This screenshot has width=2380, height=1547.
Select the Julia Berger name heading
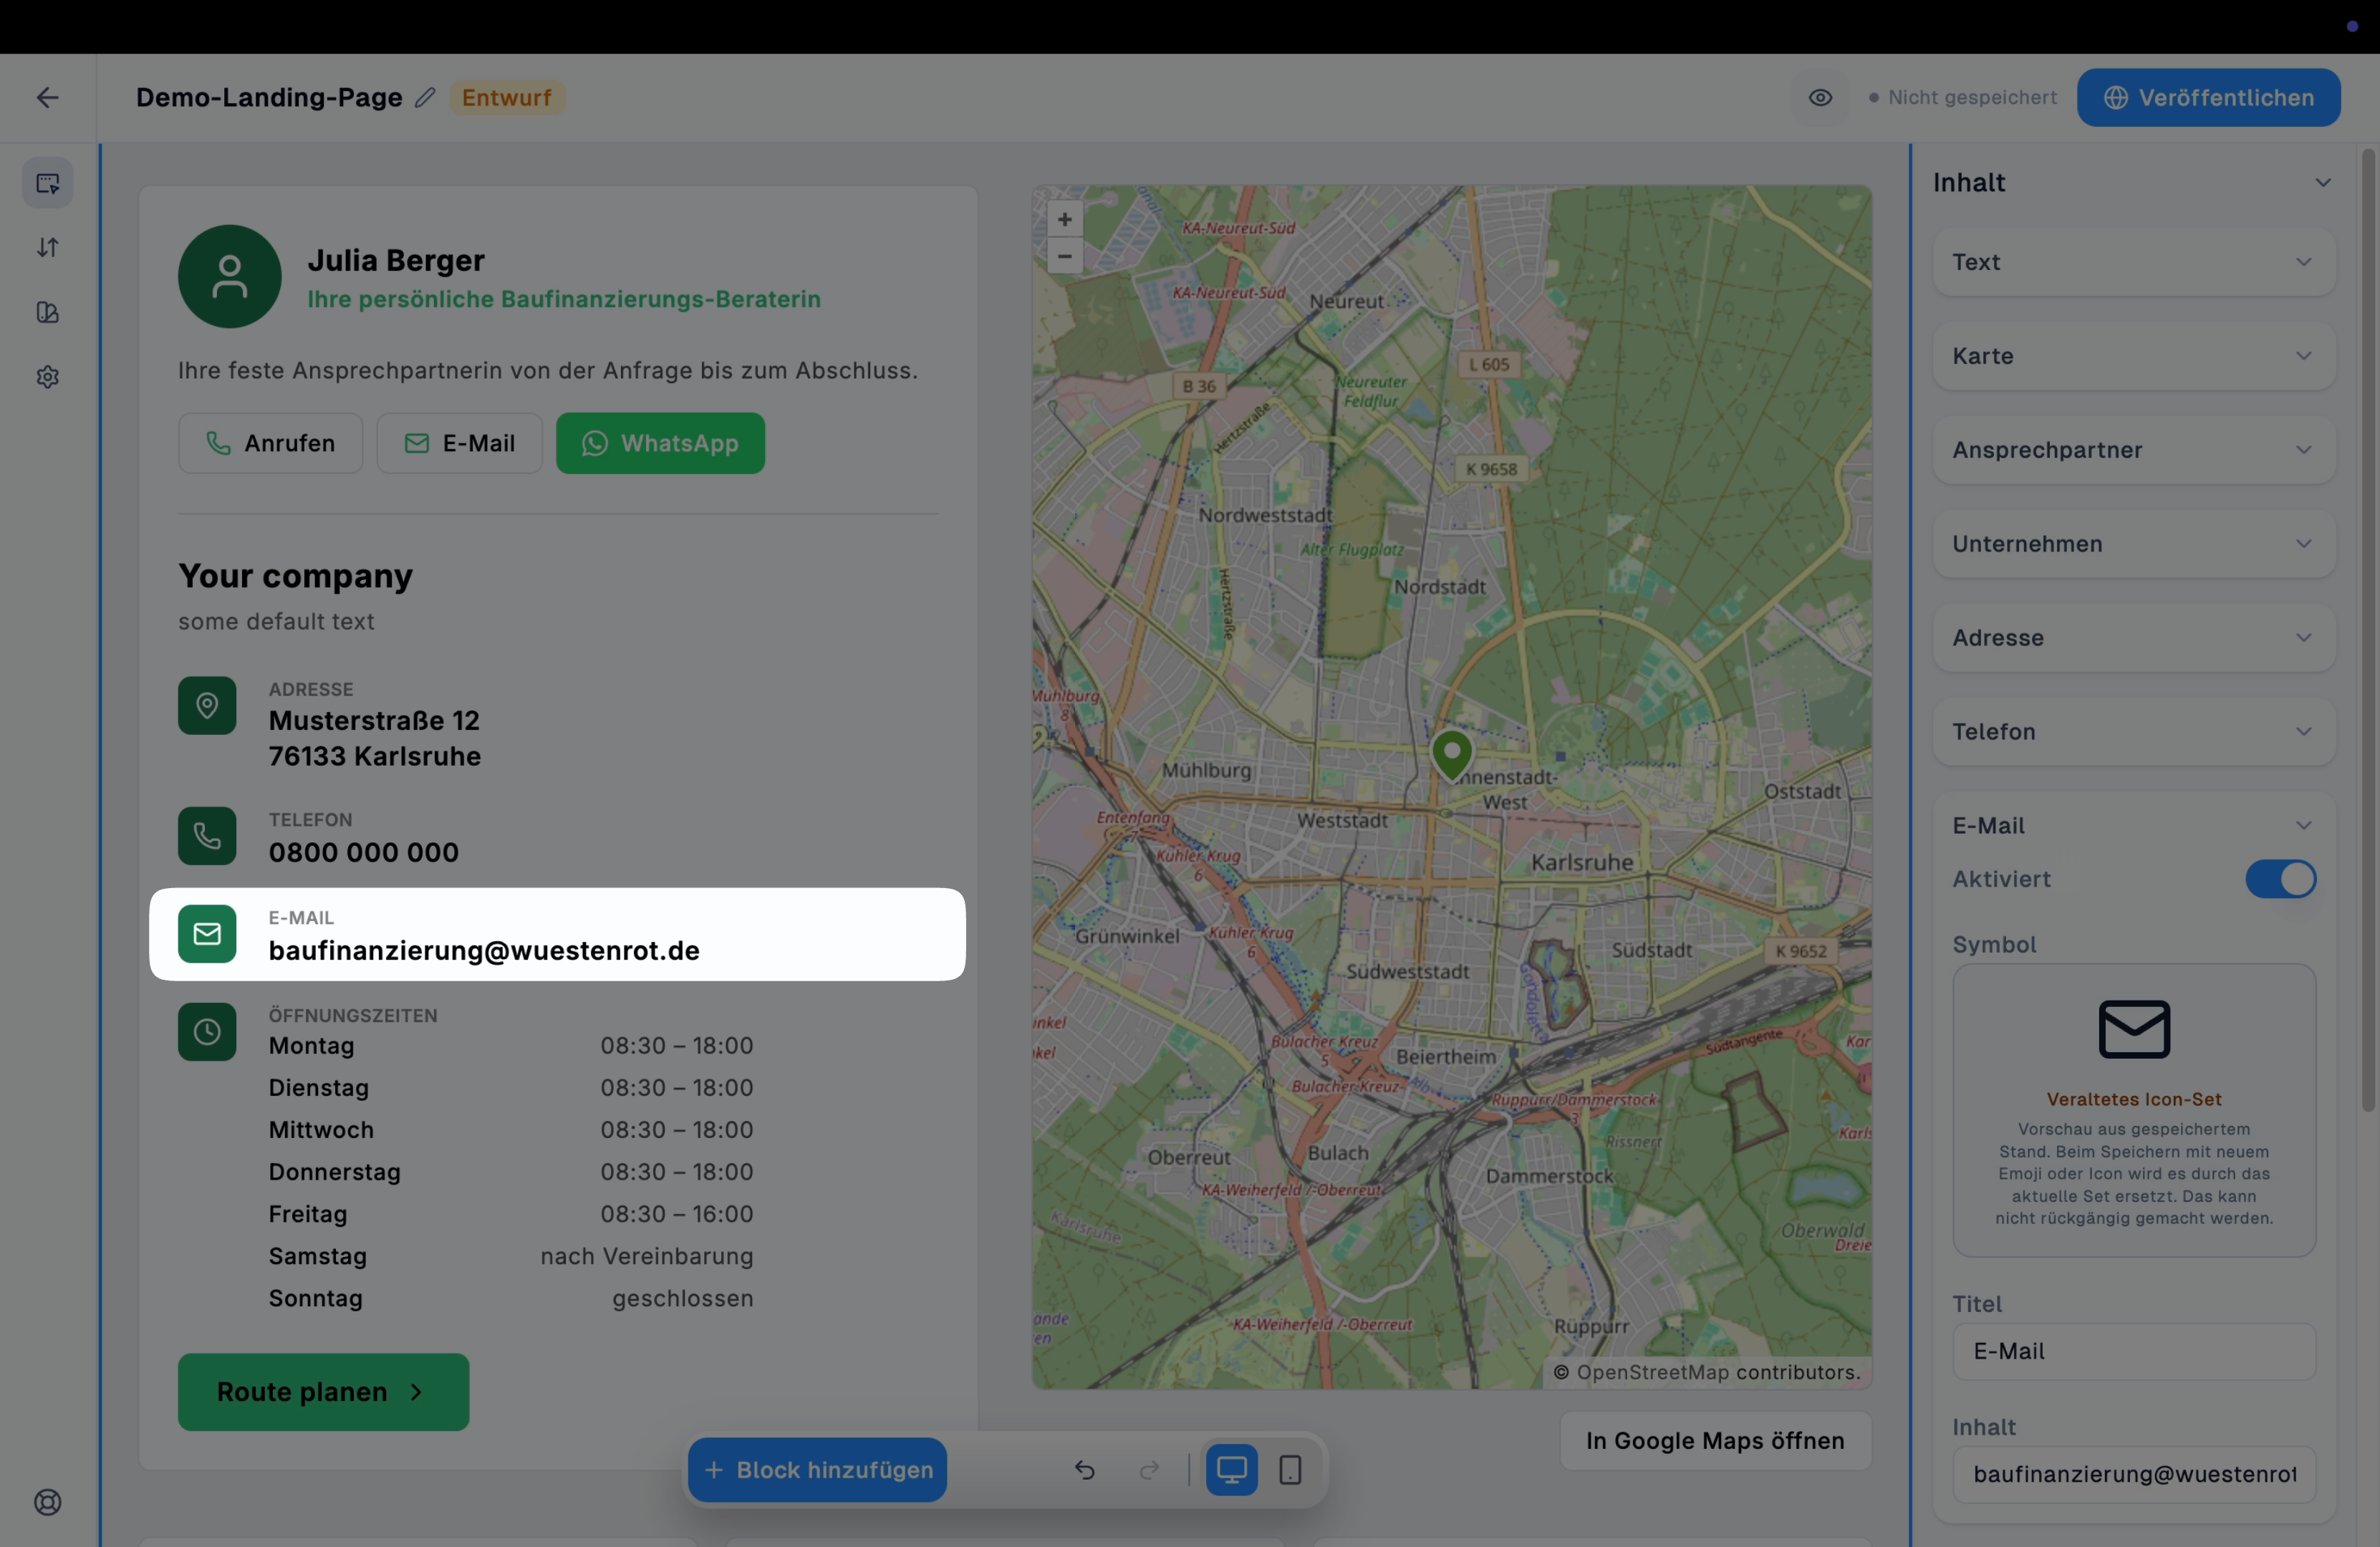[x=396, y=260]
